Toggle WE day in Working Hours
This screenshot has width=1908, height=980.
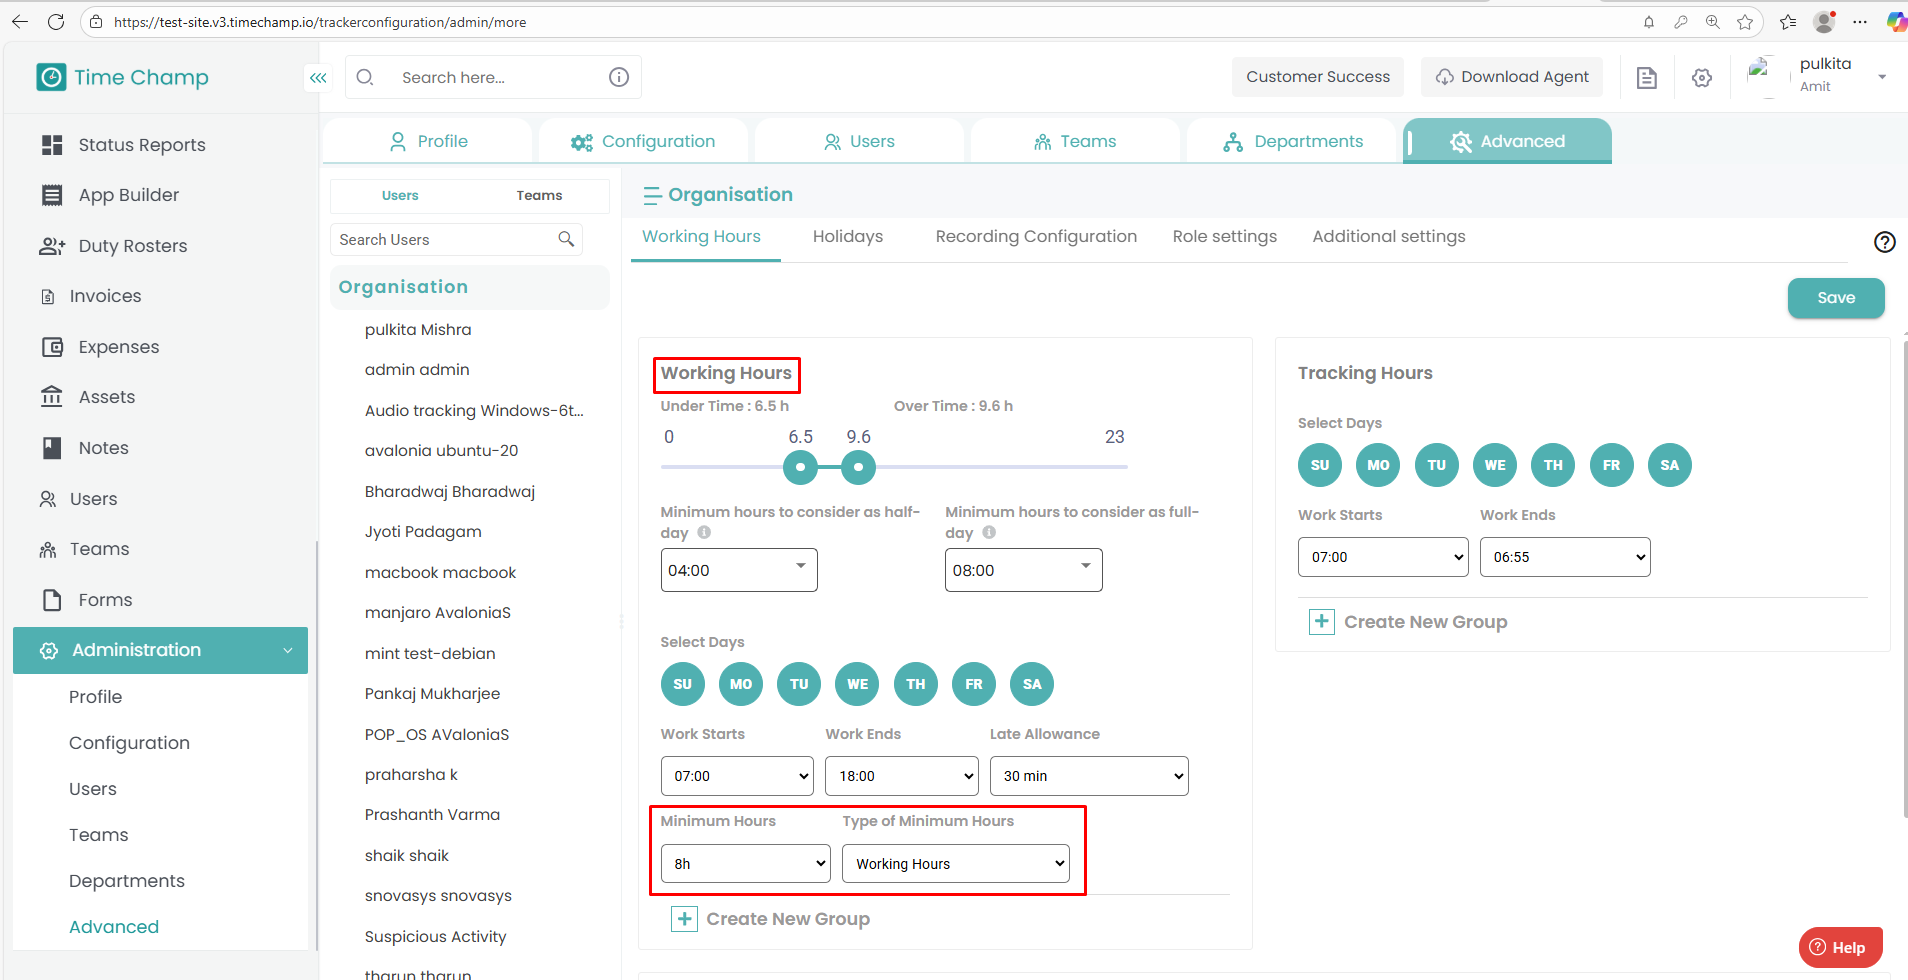[857, 684]
